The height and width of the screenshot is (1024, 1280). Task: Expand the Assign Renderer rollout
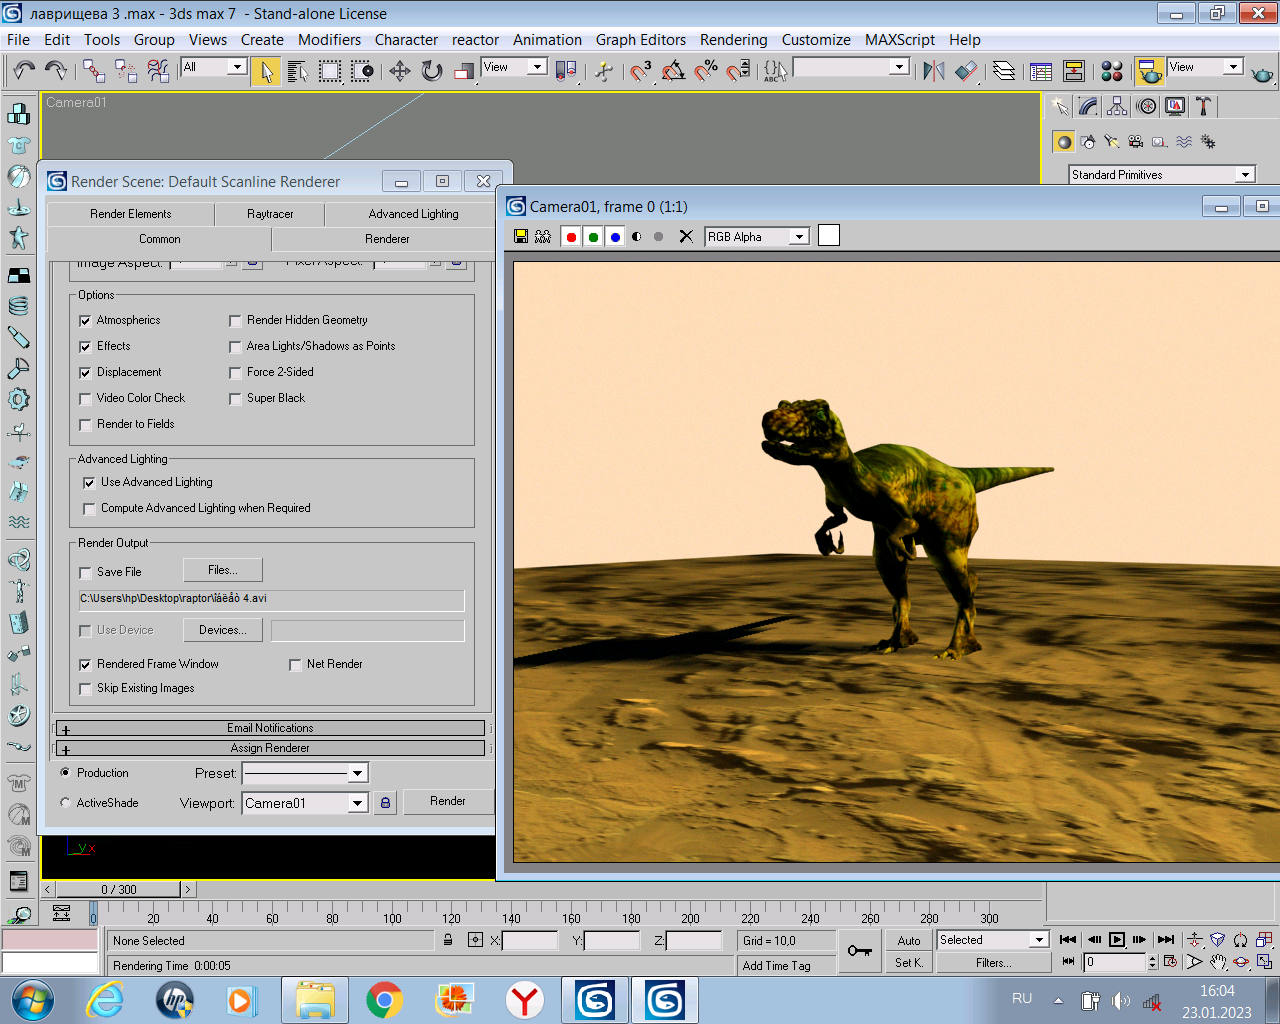coord(270,748)
